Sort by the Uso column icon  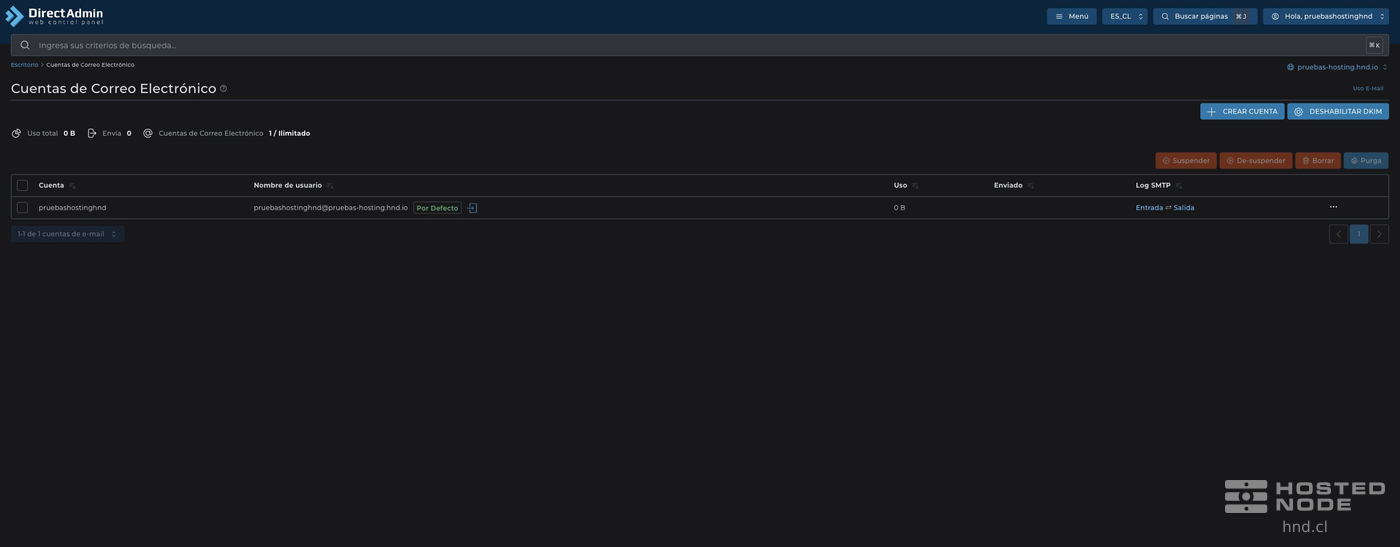point(915,186)
